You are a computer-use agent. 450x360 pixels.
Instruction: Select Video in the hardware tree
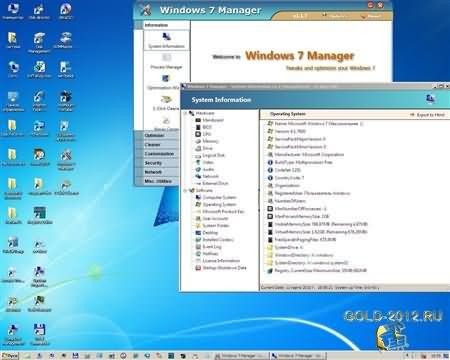(x=205, y=162)
